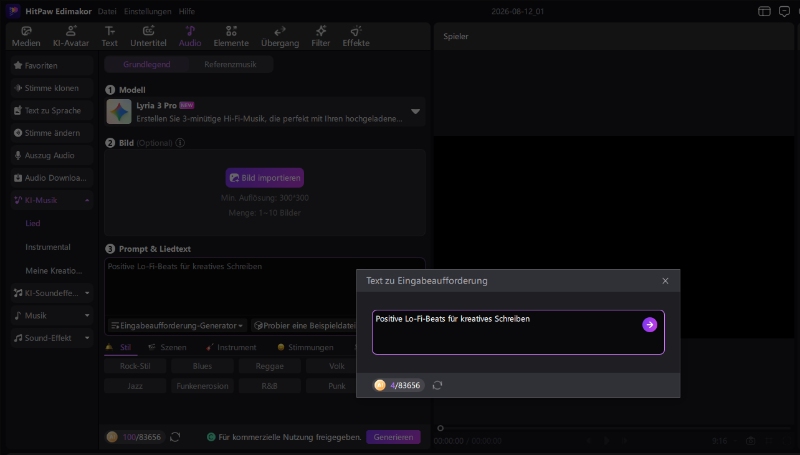The image size is (800, 455).
Task: Select the Text tool in the toolbar
Action: [109, 37]
